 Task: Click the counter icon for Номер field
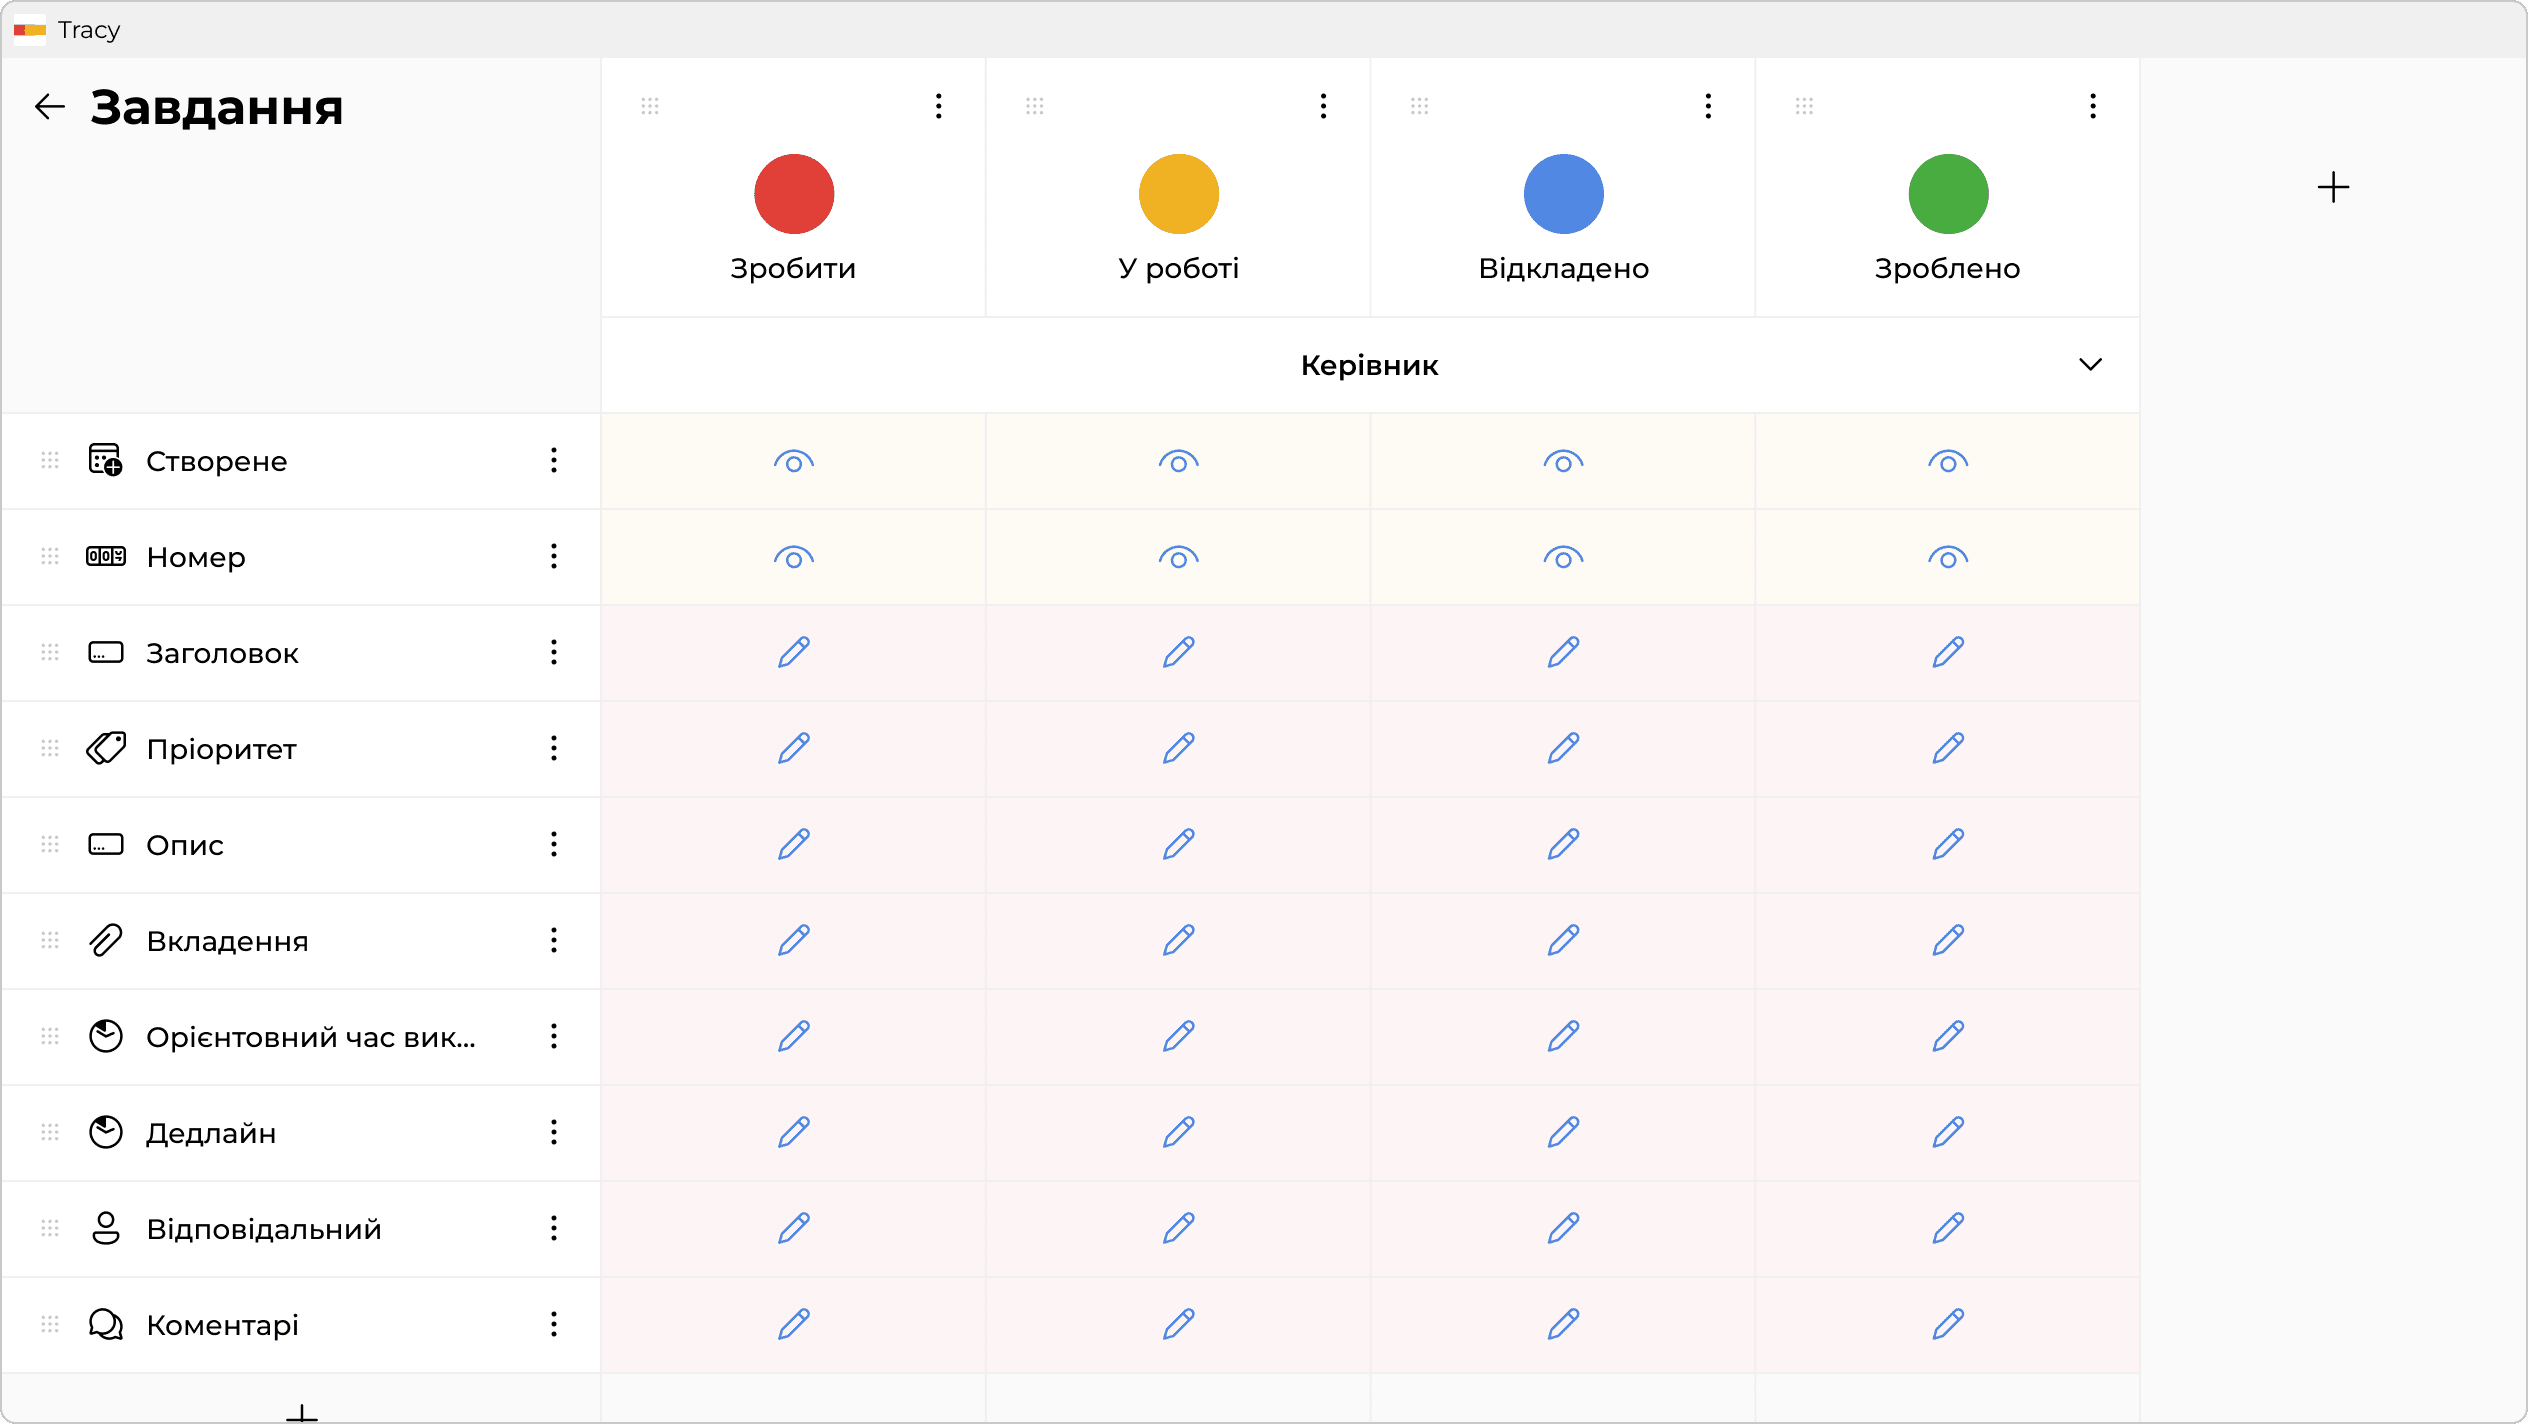tap(105, 556)
